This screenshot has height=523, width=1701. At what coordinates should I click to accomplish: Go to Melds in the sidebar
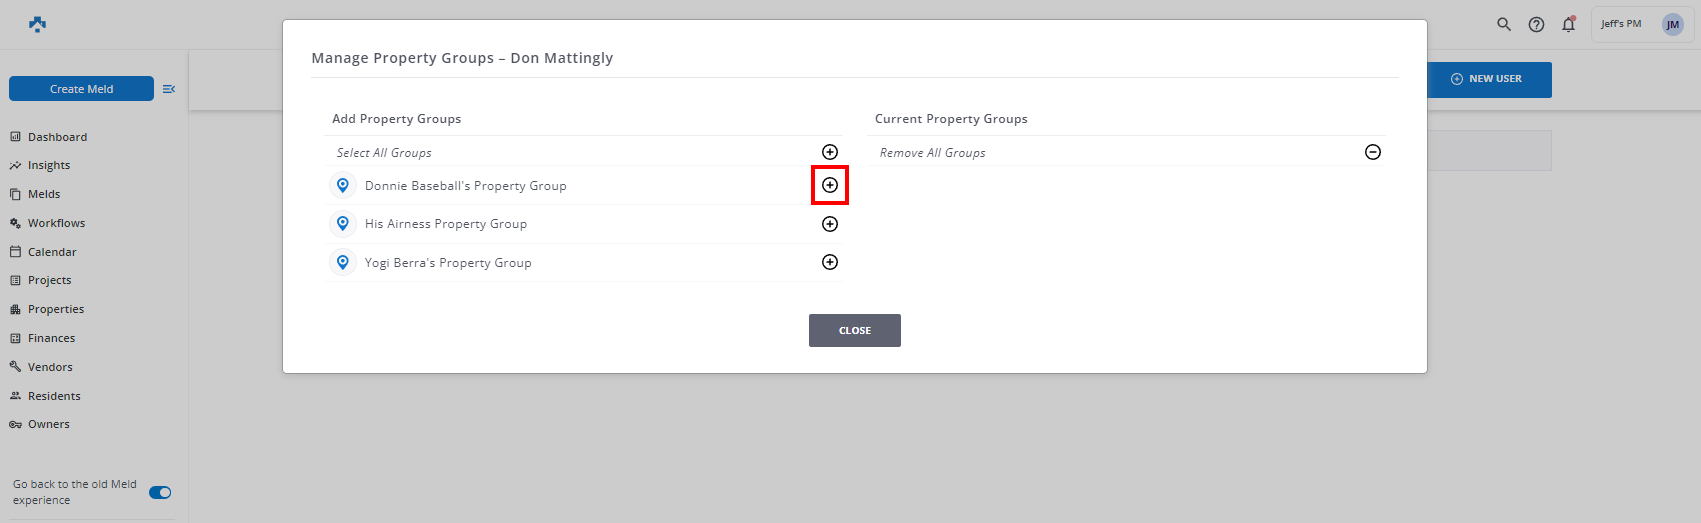(x=44, y=194)
